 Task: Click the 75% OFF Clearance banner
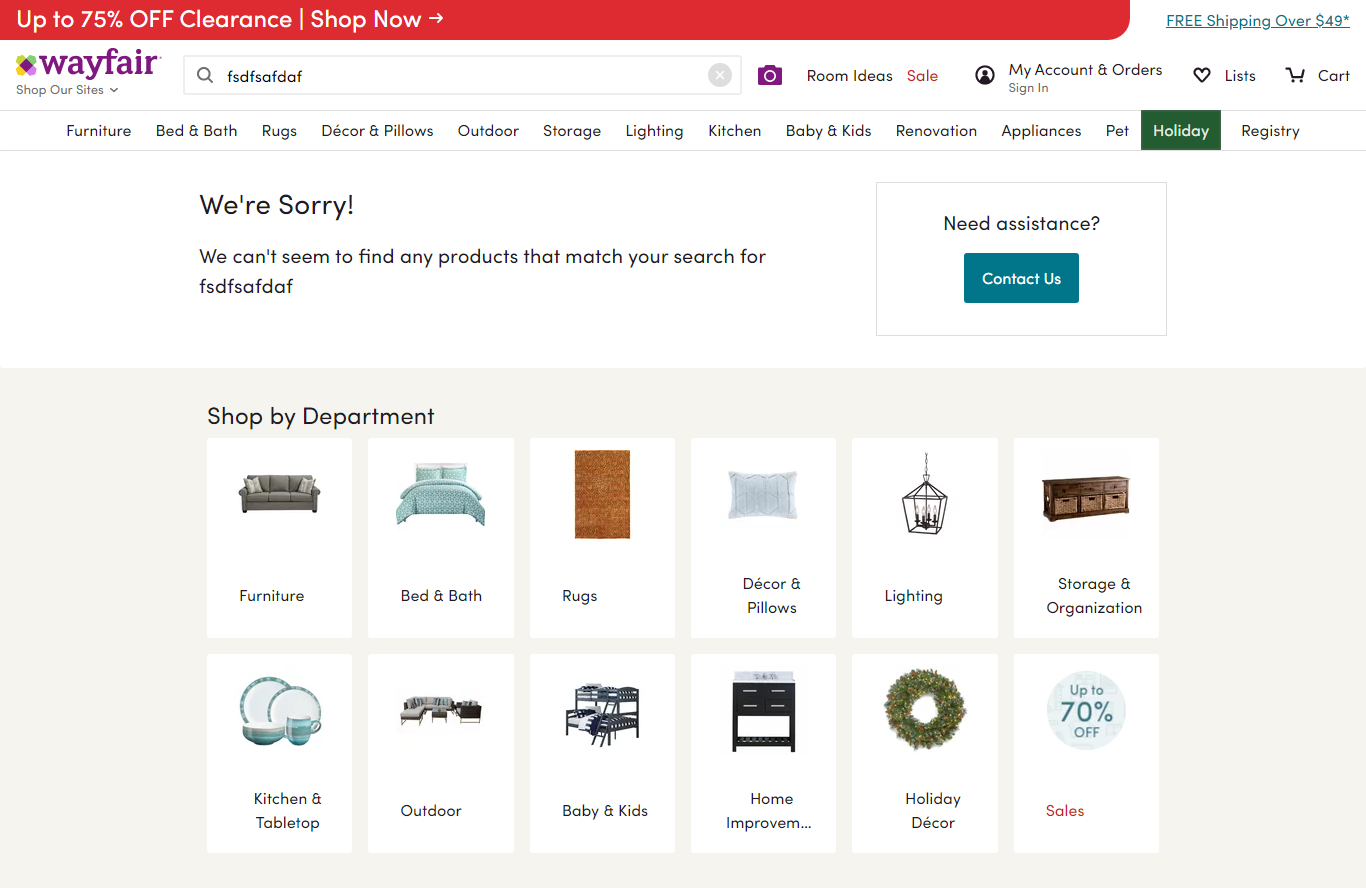tap(230, 20)
